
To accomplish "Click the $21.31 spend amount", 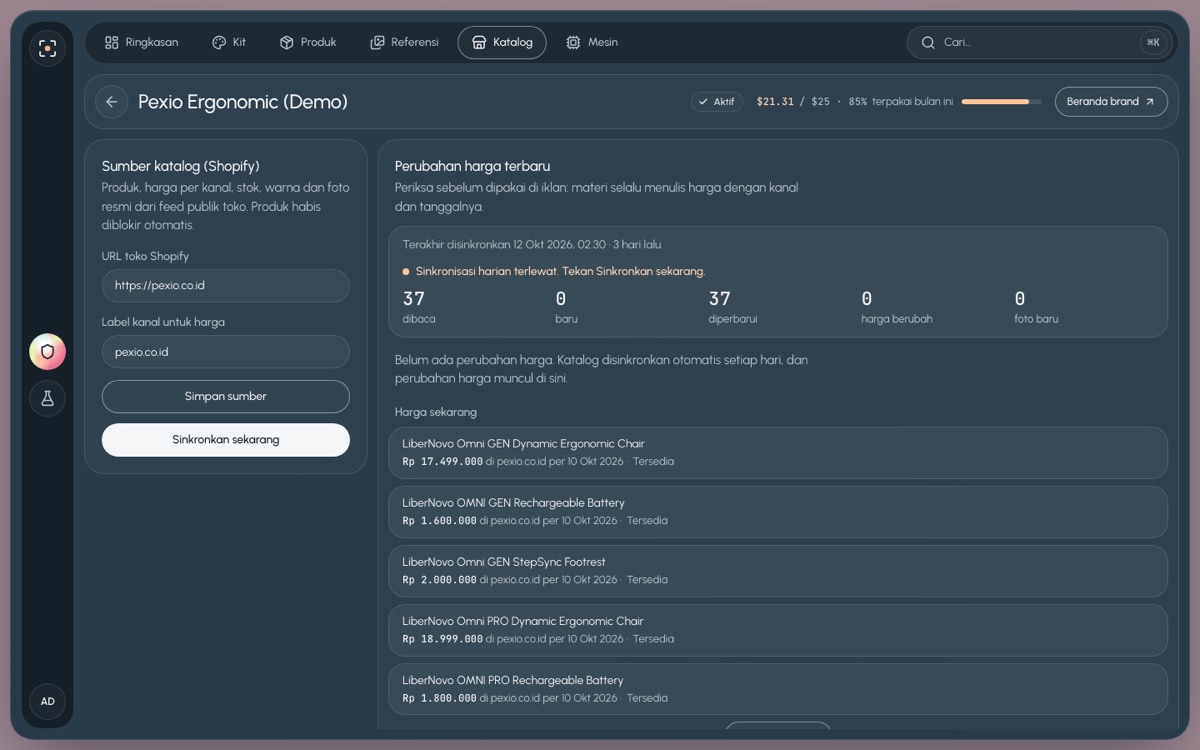I will [x=775, y=102].
